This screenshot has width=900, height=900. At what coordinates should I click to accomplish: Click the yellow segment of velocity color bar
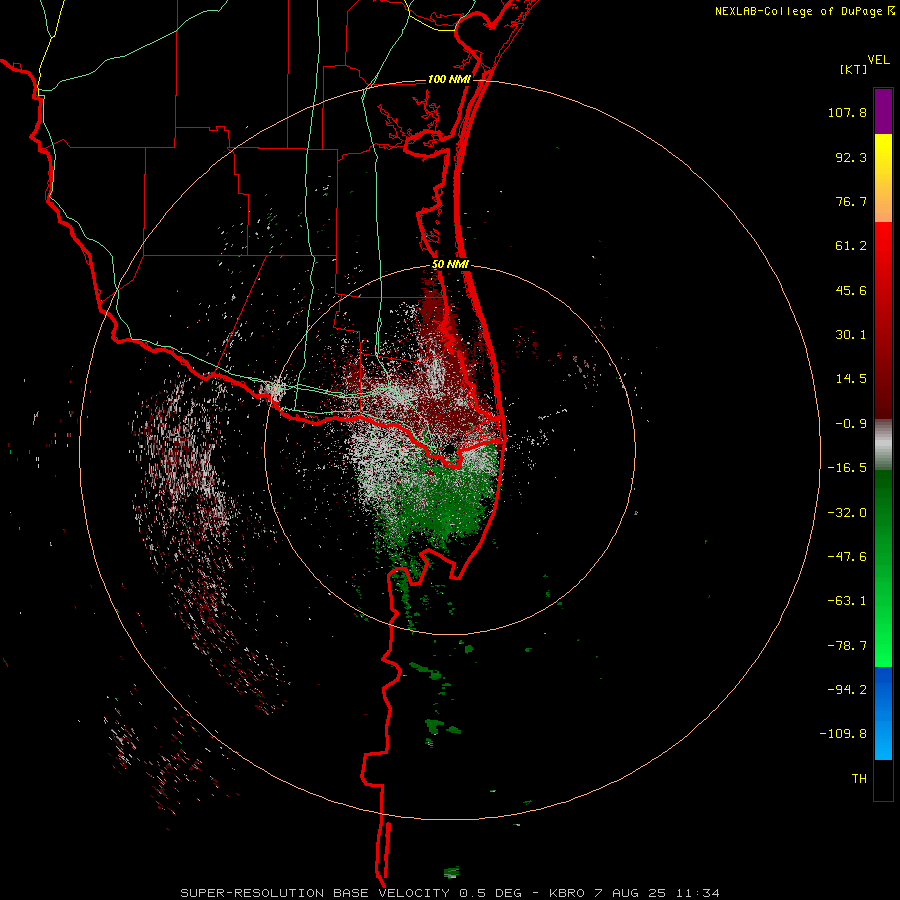point(883,155)
